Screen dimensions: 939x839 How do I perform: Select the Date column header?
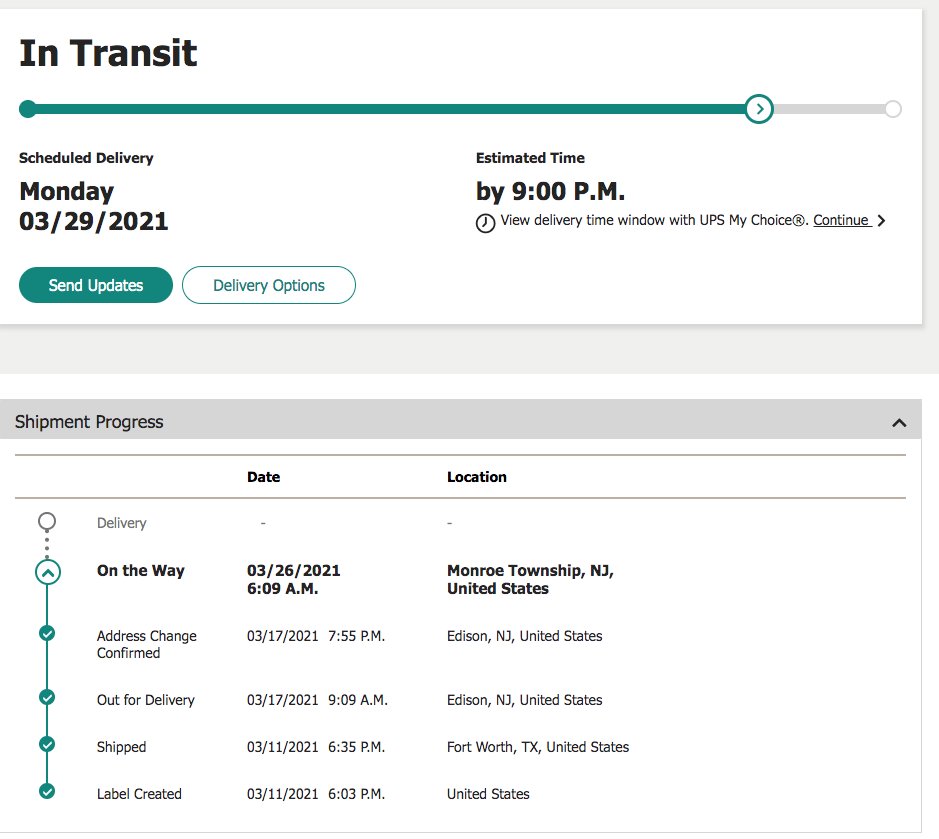tap(263, 477)
